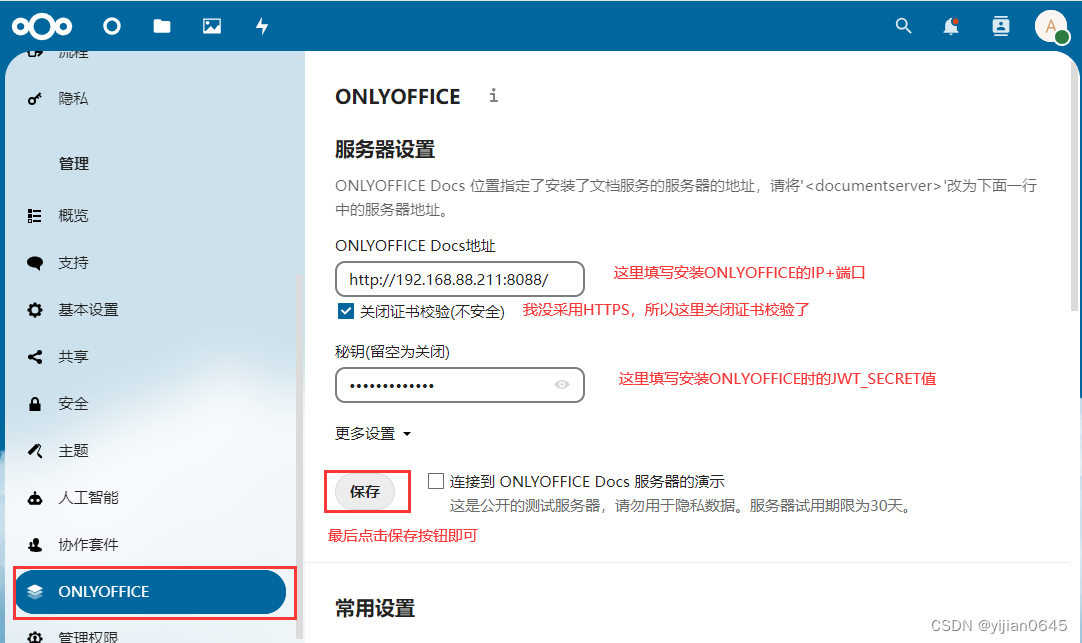Open the Activity app (lightning icon)

point(261,26)
